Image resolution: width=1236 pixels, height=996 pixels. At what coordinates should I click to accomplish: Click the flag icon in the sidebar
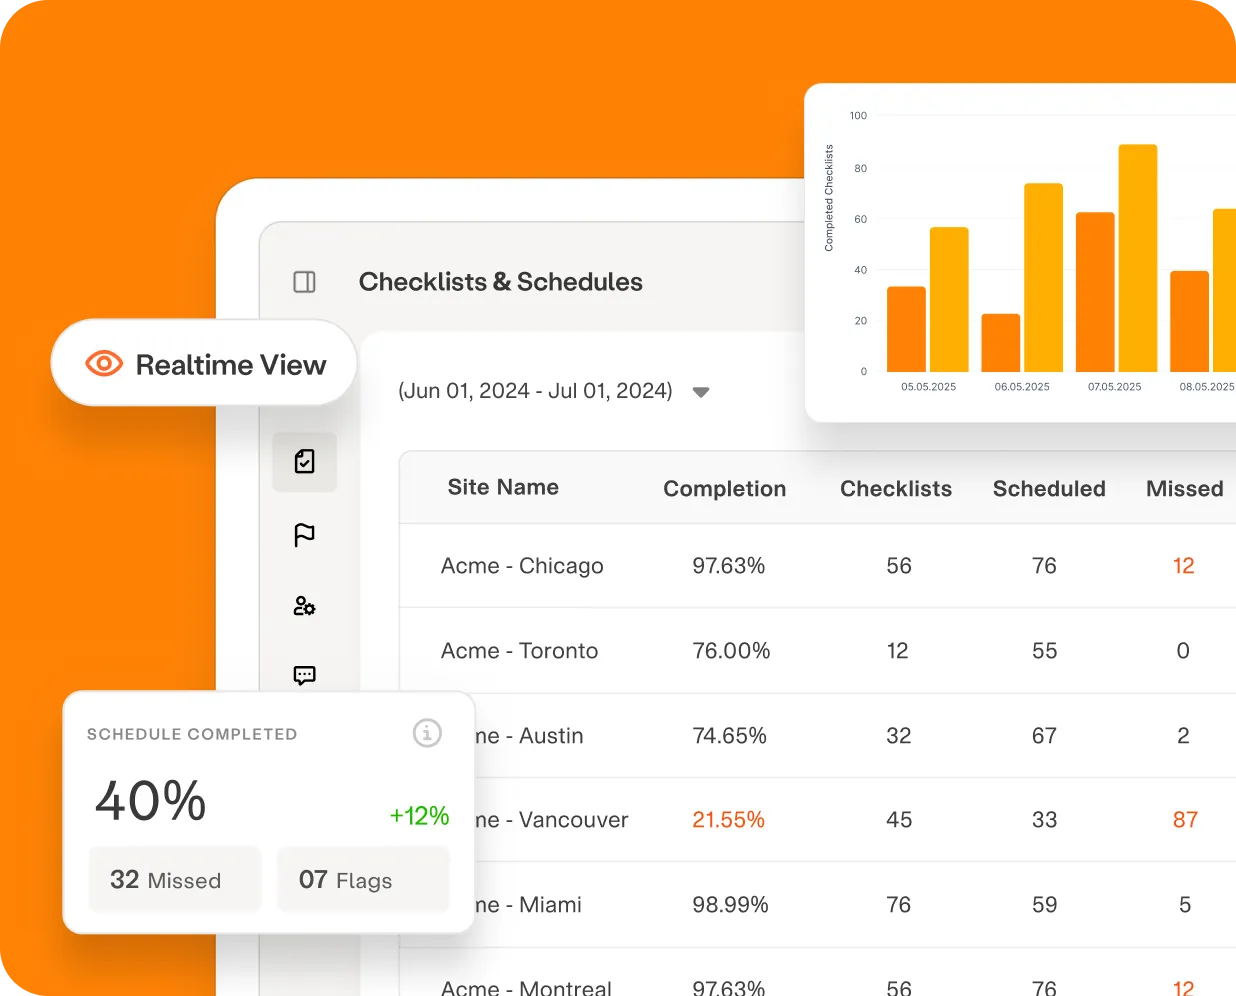[x=305, y=535]
